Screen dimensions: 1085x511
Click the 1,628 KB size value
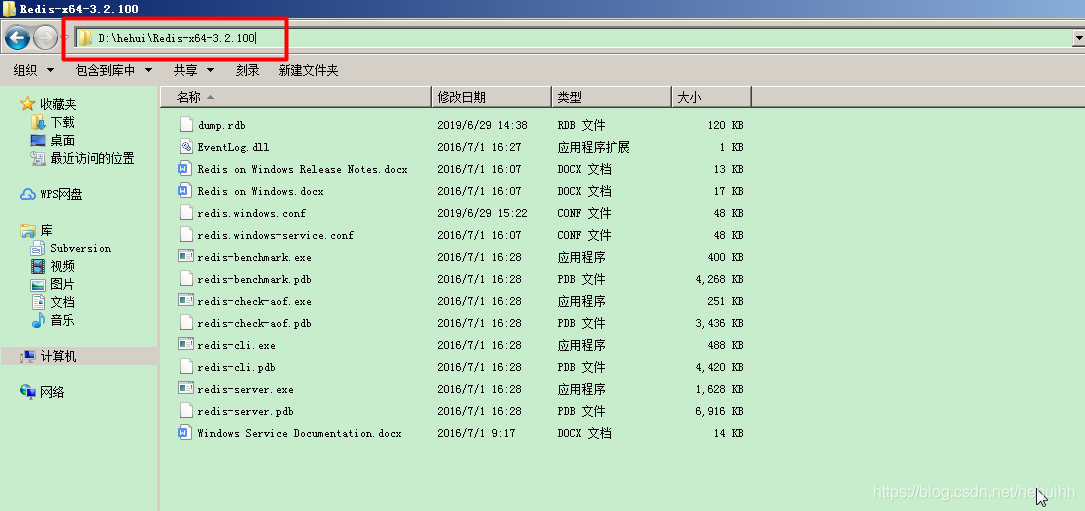[720, 389]
